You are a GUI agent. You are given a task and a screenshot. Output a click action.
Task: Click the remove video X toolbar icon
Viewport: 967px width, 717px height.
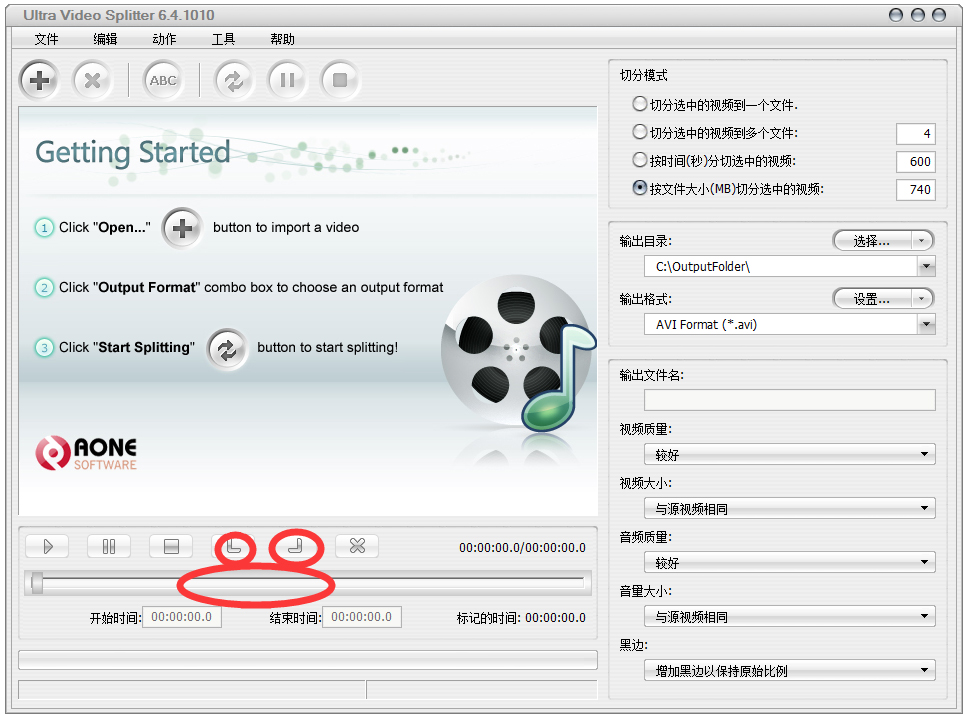[92, 81]
